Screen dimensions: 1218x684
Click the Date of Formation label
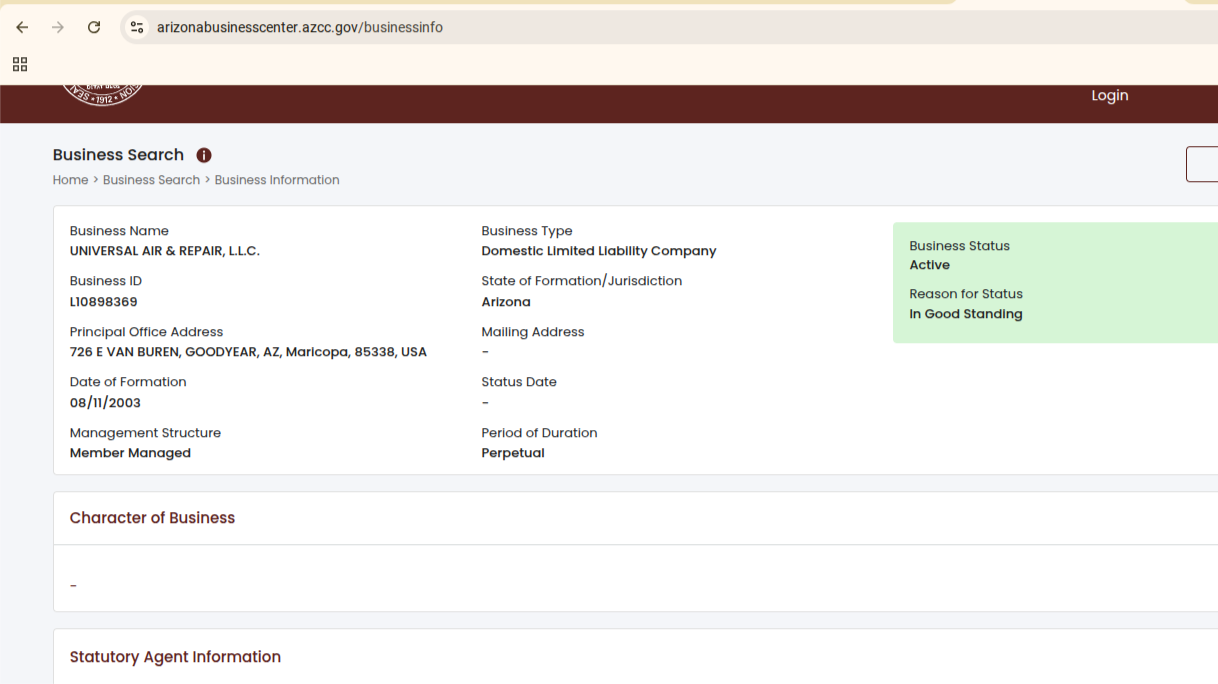(128, 382)
